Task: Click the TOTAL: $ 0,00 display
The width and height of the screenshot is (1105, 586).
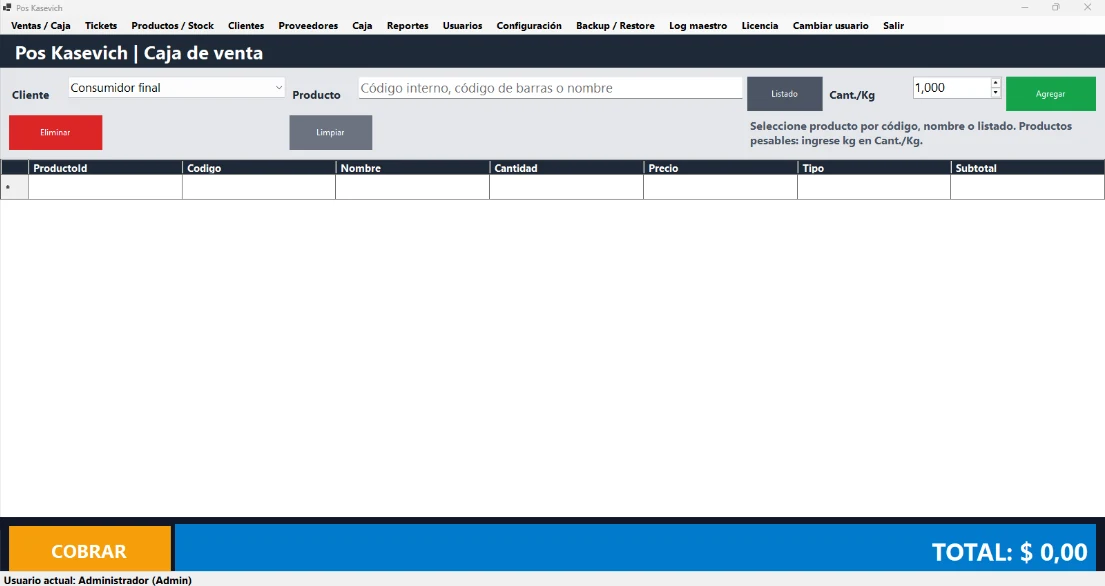Action: [x=1009, y=552]
